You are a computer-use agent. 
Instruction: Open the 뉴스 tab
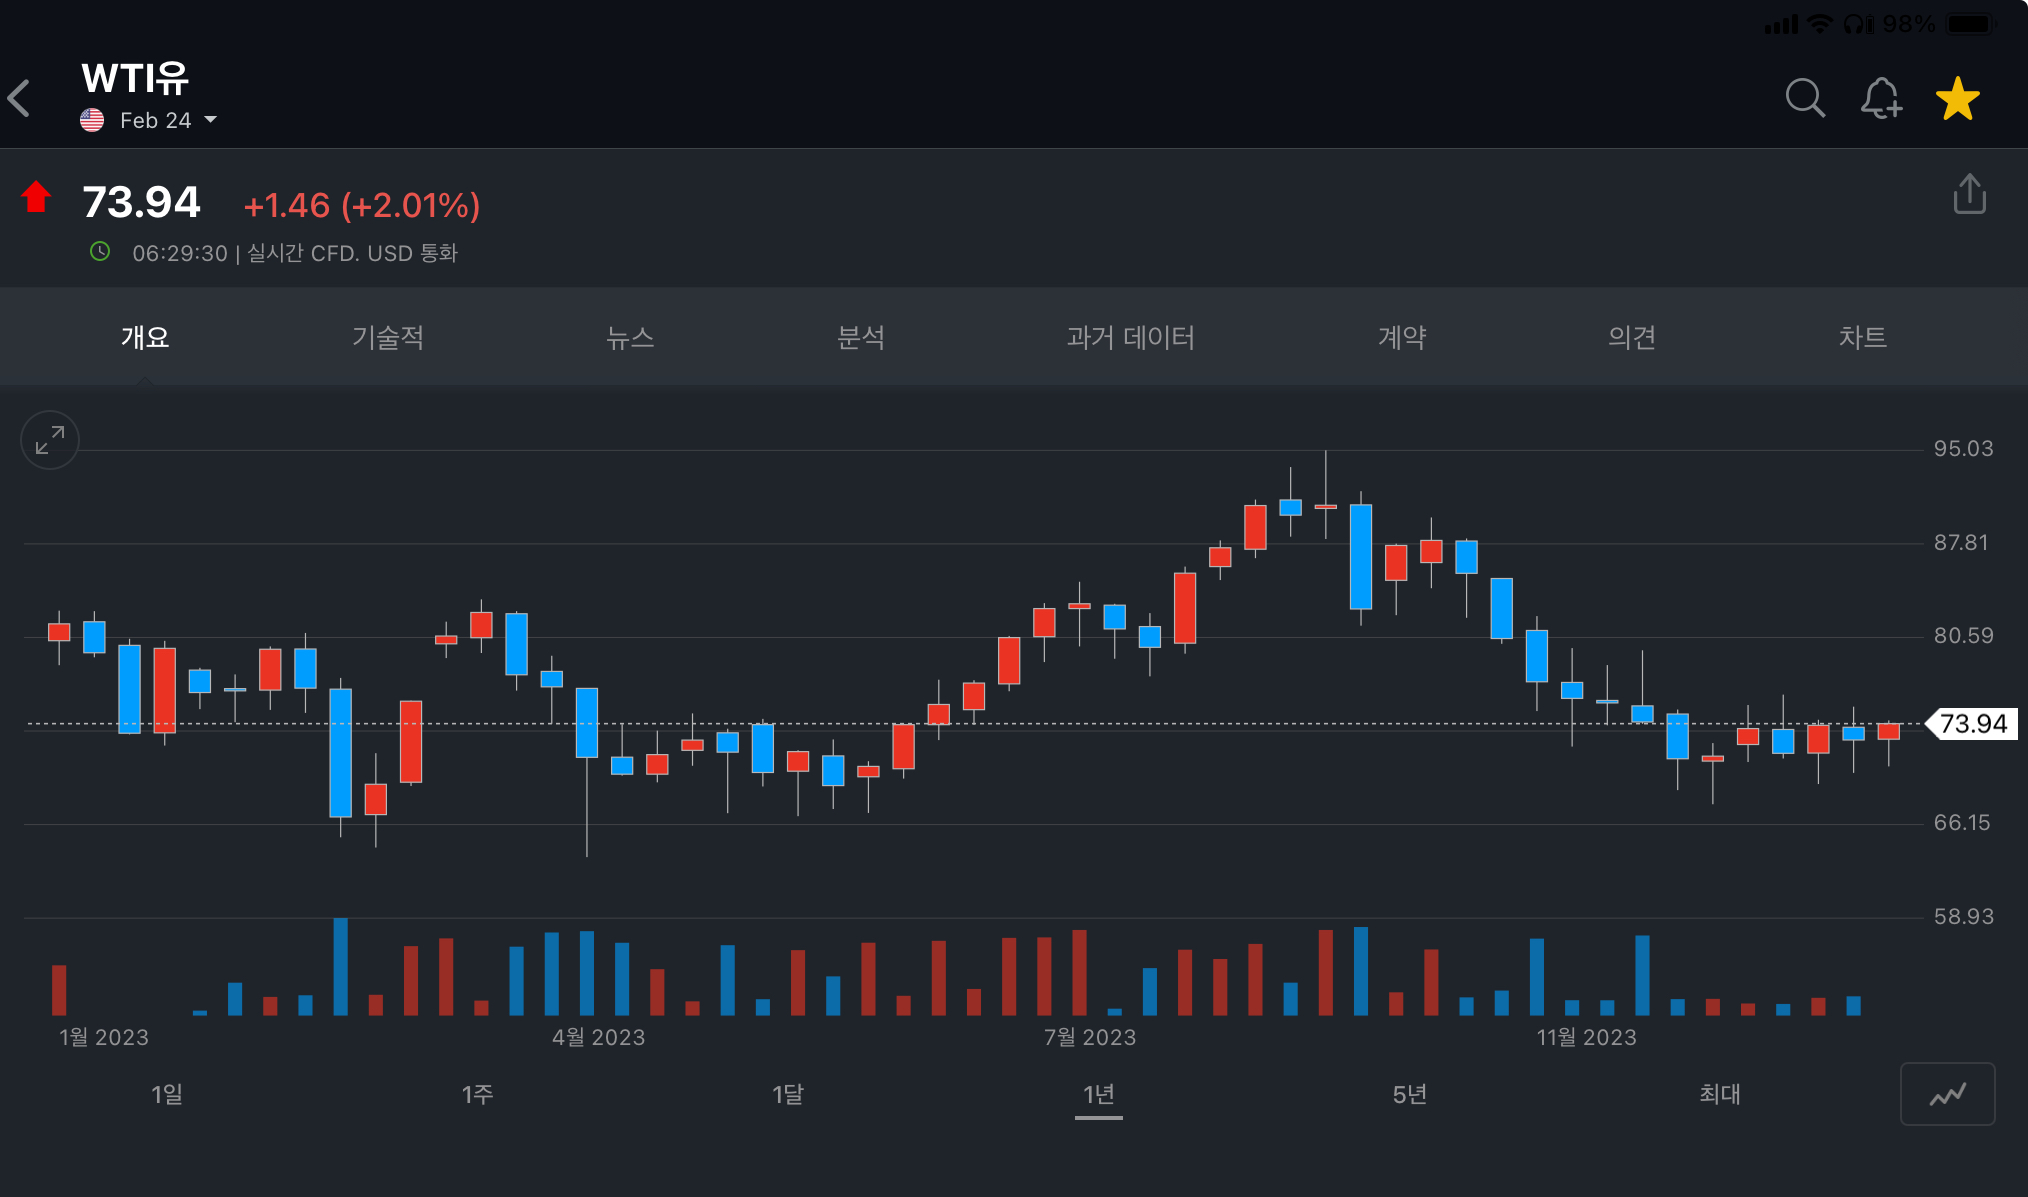[630, 337]
